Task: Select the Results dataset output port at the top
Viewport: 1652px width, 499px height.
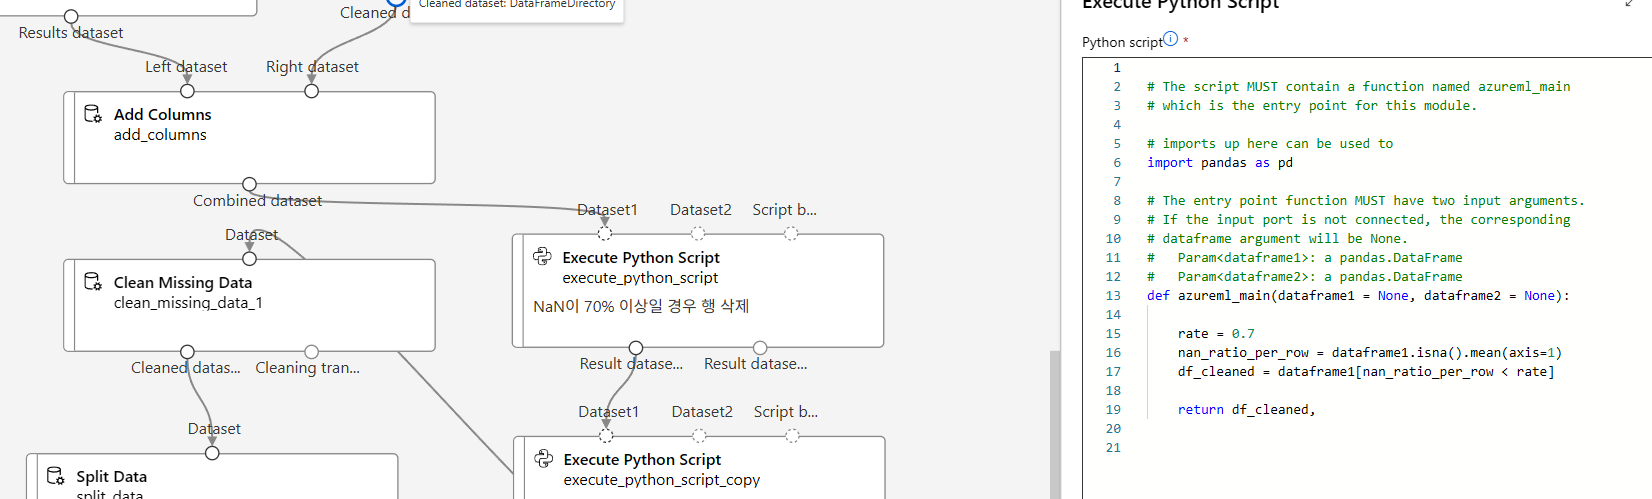Action: (x=71, y=16)
